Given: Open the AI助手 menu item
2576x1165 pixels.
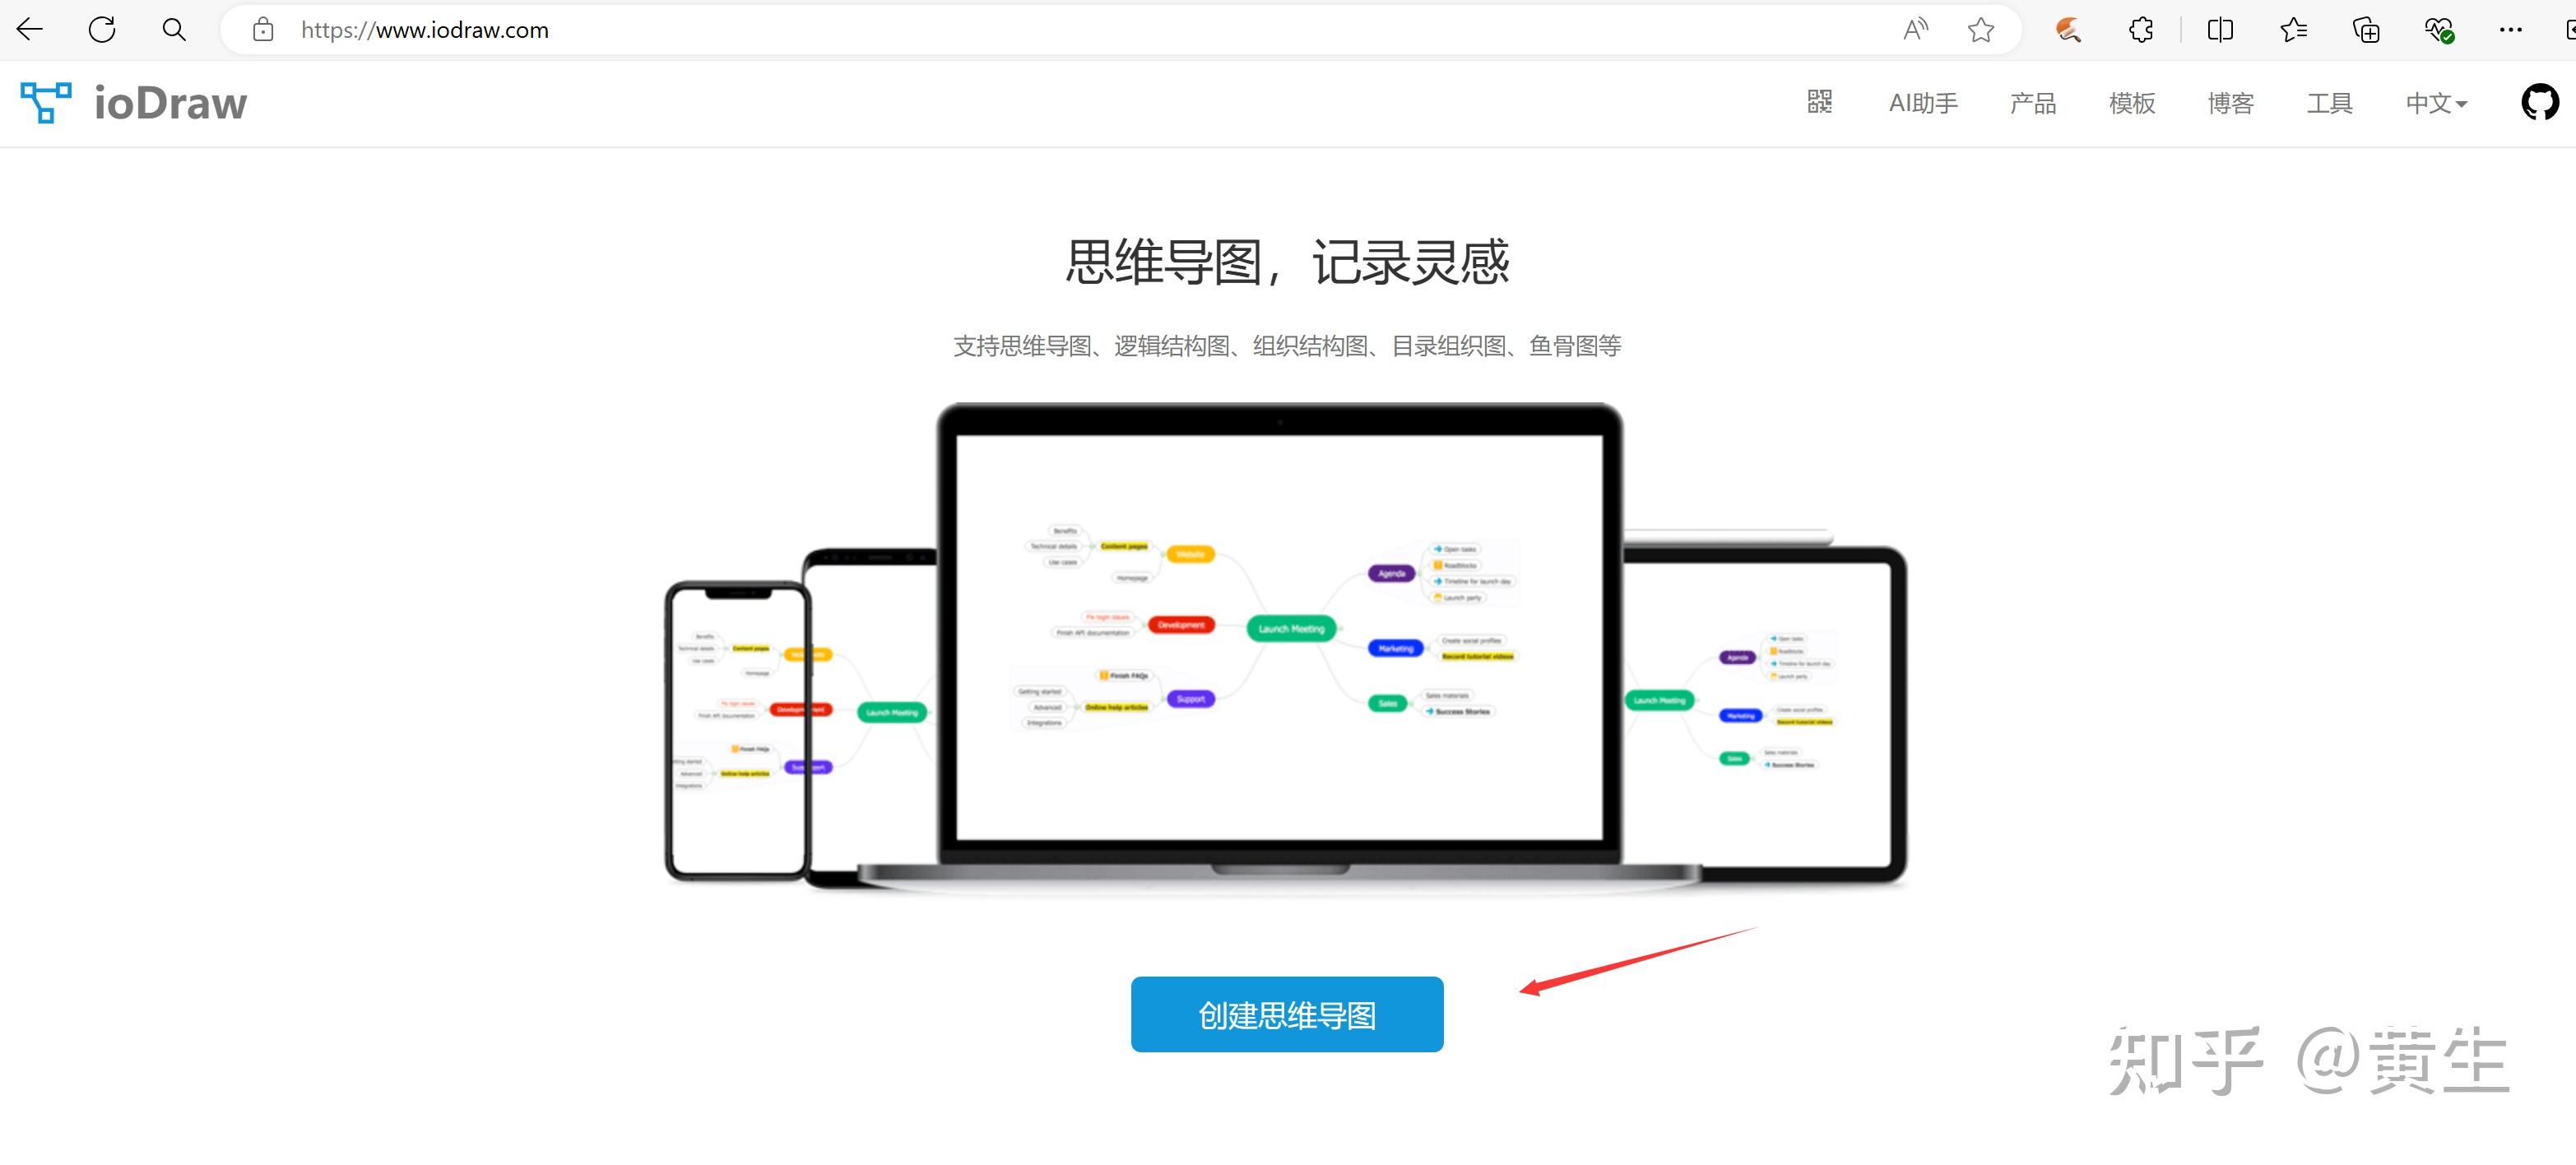Looking at the screenshot, I should pyautogui.click(x=1923, y=103).
